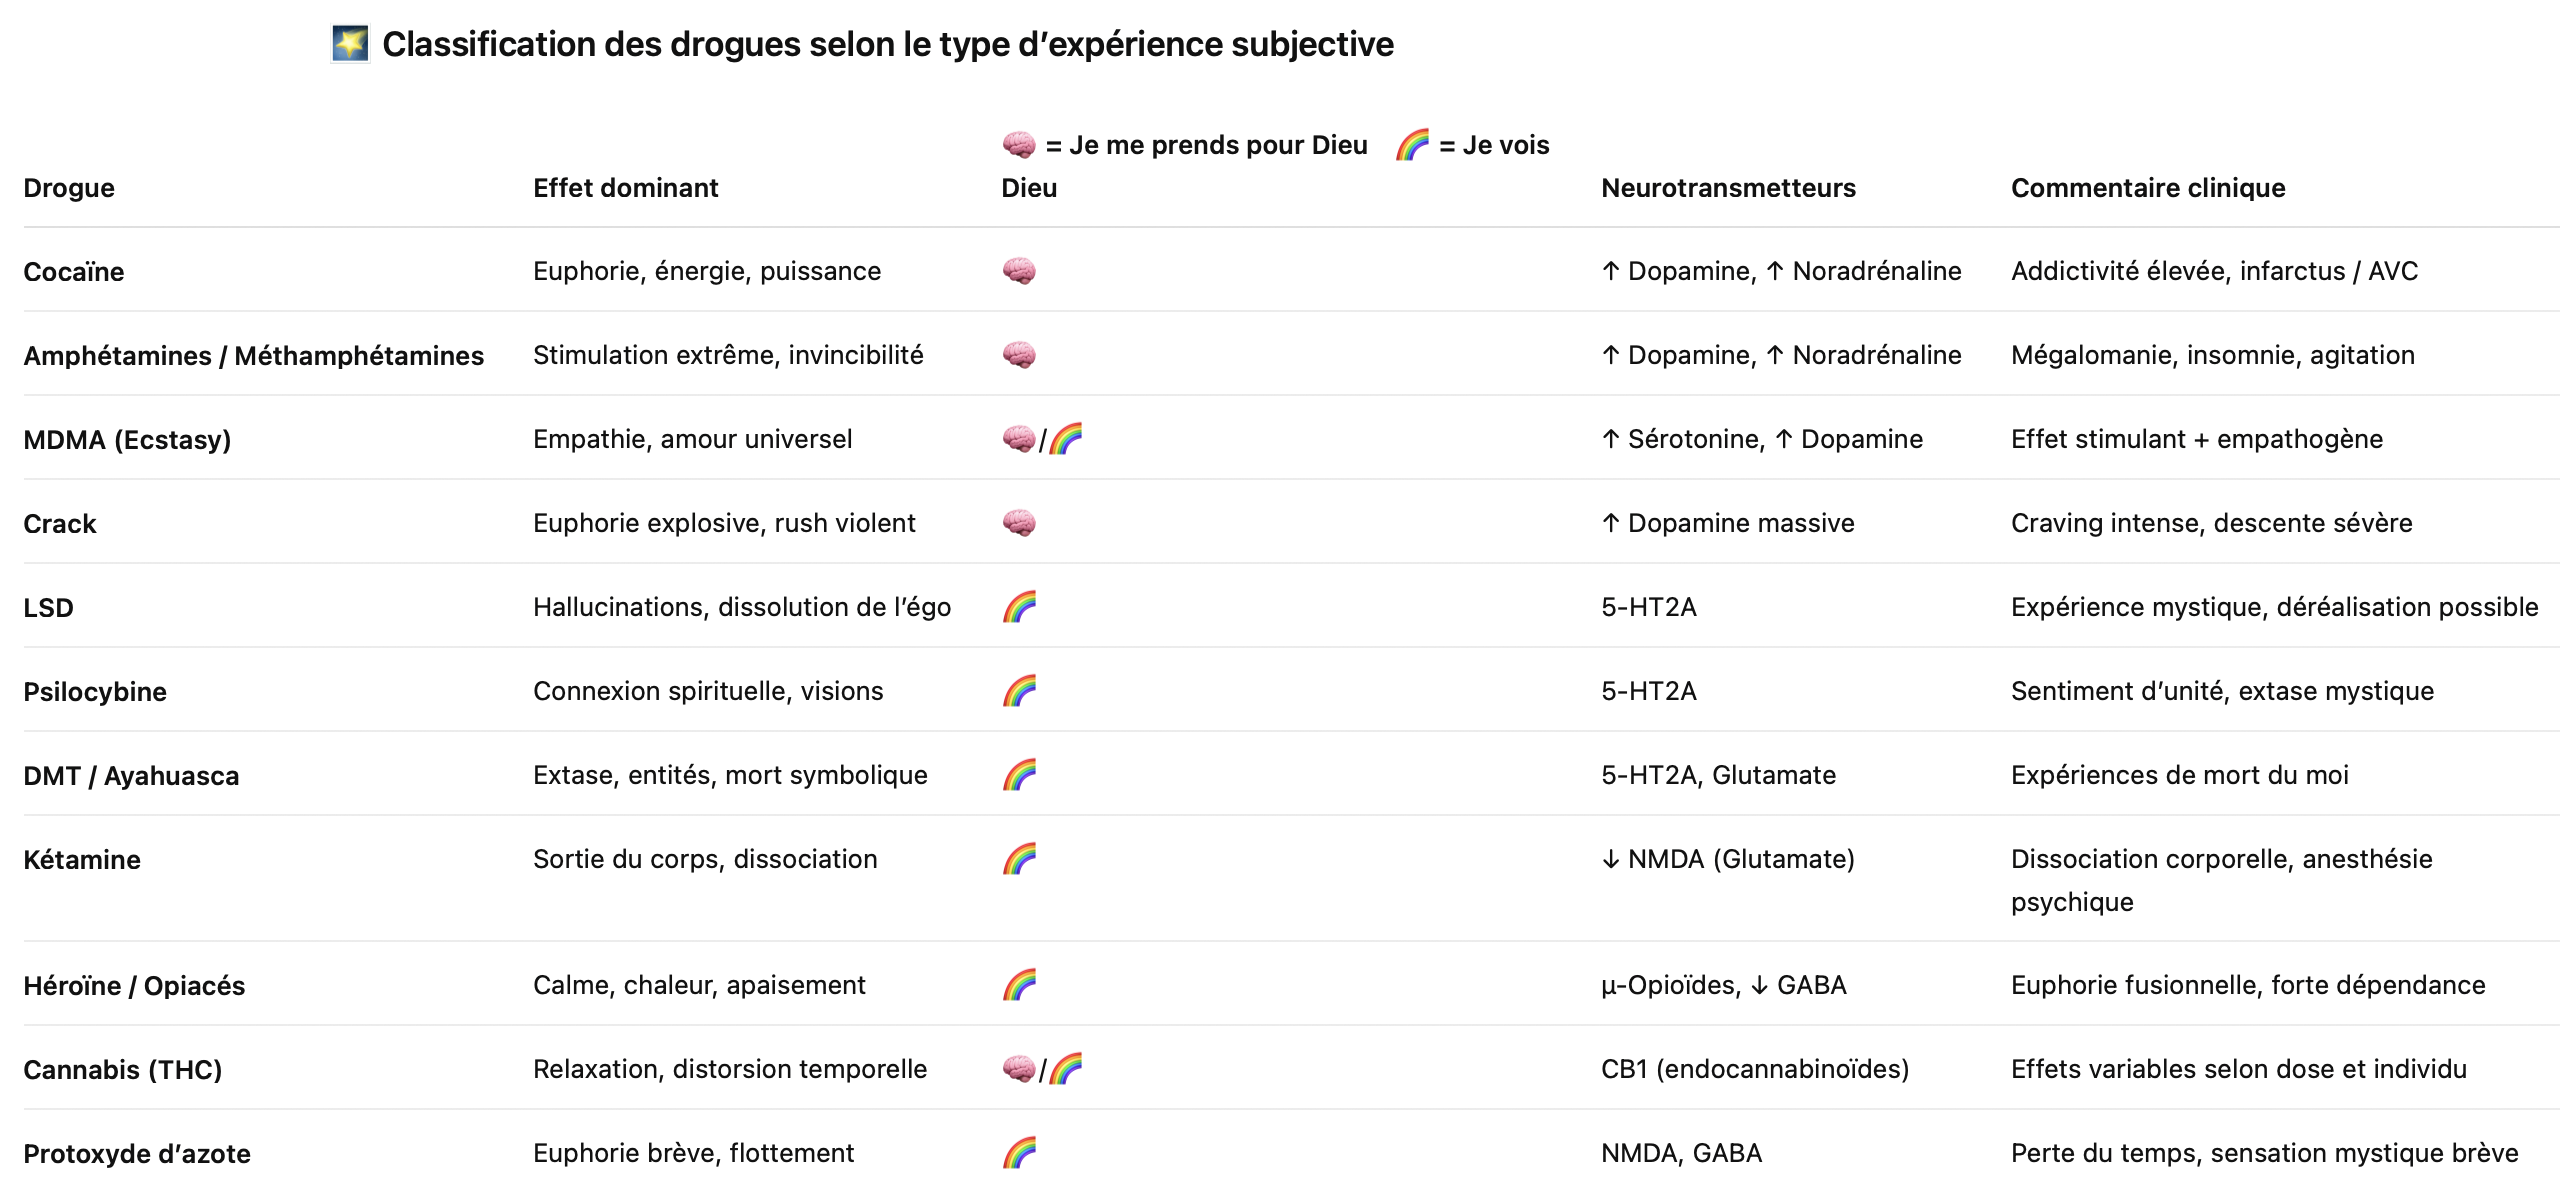Click the rainbow emoji in the Psilocybine row

(1019, 691)
